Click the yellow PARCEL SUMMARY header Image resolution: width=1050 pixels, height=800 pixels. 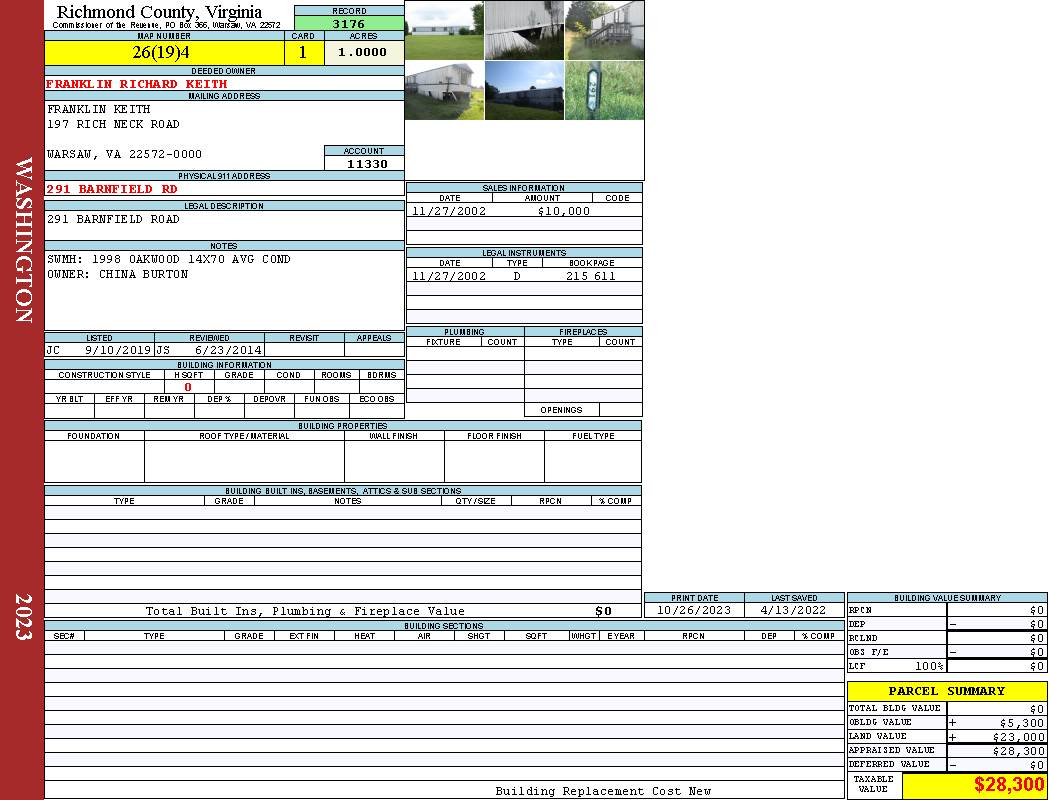click(x=946, y=691)
